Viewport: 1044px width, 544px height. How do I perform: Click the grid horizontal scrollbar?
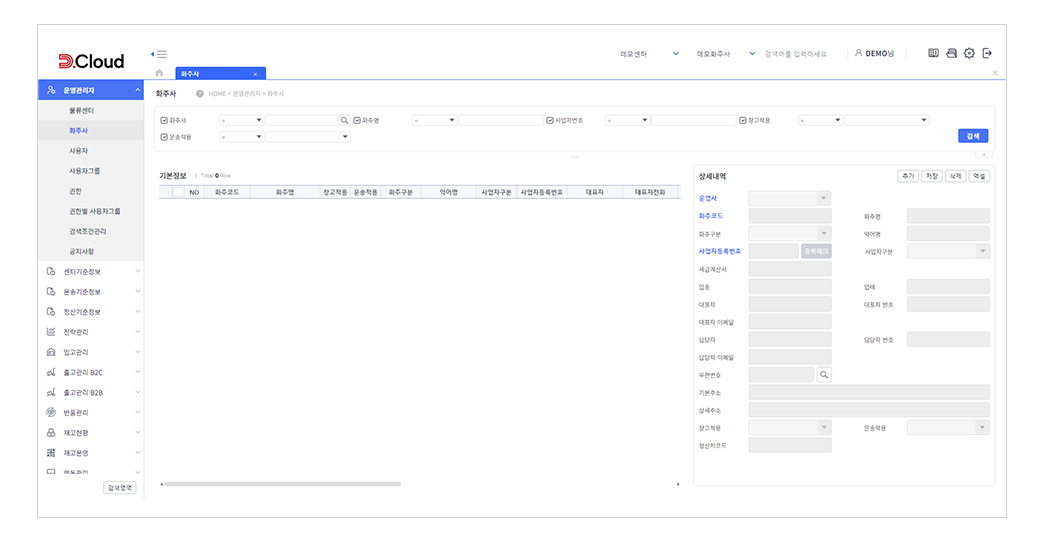point(282,484)
